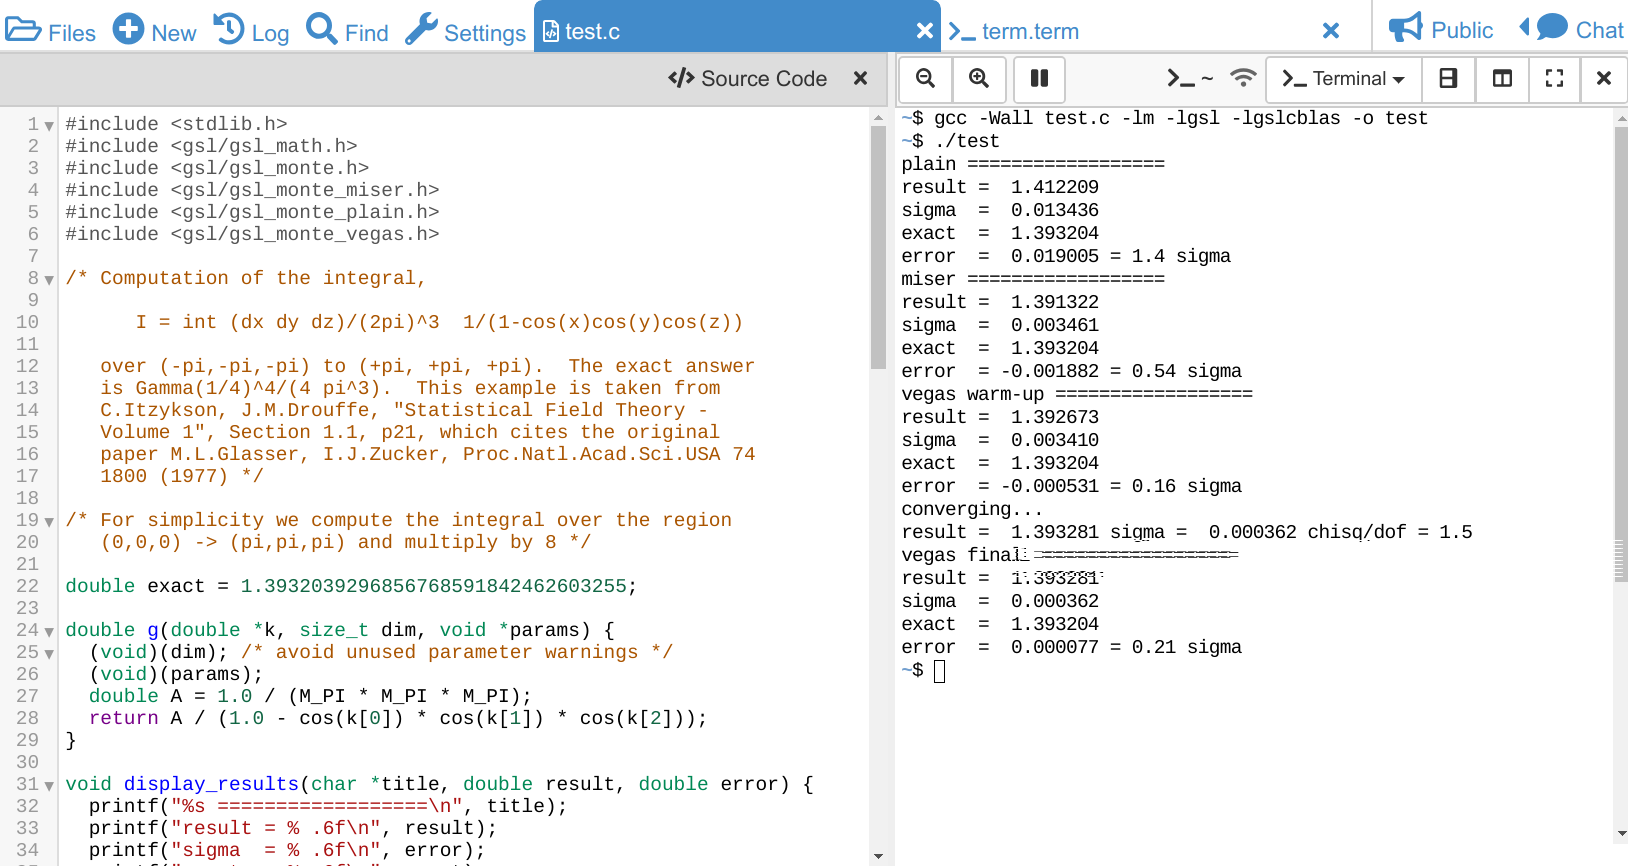Toggle fullscreen for terminal frame
The image size is (1628, 866).
click(x=1554, y=78)
